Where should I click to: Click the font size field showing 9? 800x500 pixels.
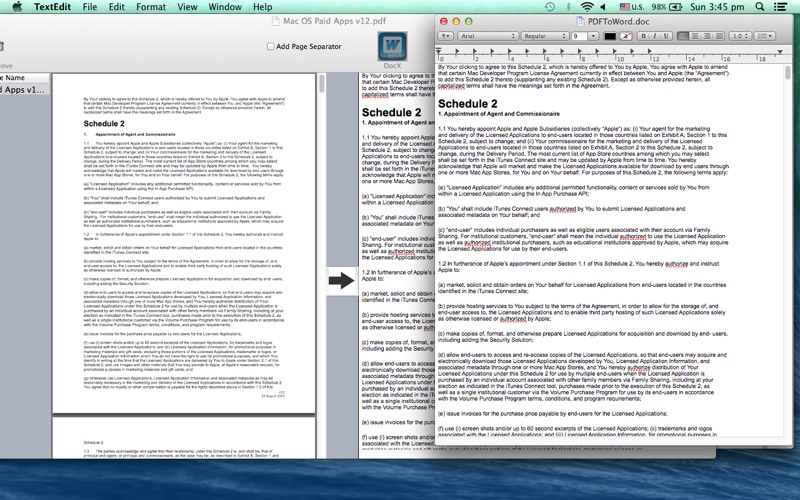(x=579, y=36)
